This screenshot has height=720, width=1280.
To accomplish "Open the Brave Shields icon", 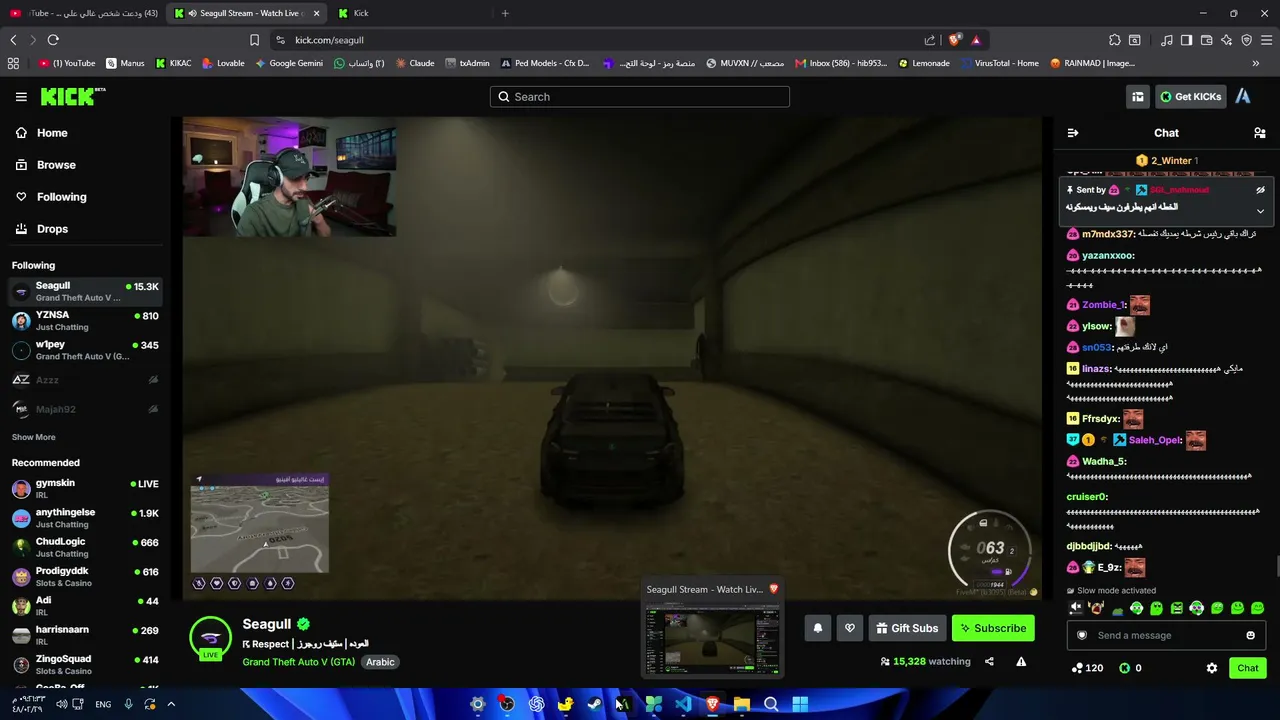I will click(x=955, y=40).
